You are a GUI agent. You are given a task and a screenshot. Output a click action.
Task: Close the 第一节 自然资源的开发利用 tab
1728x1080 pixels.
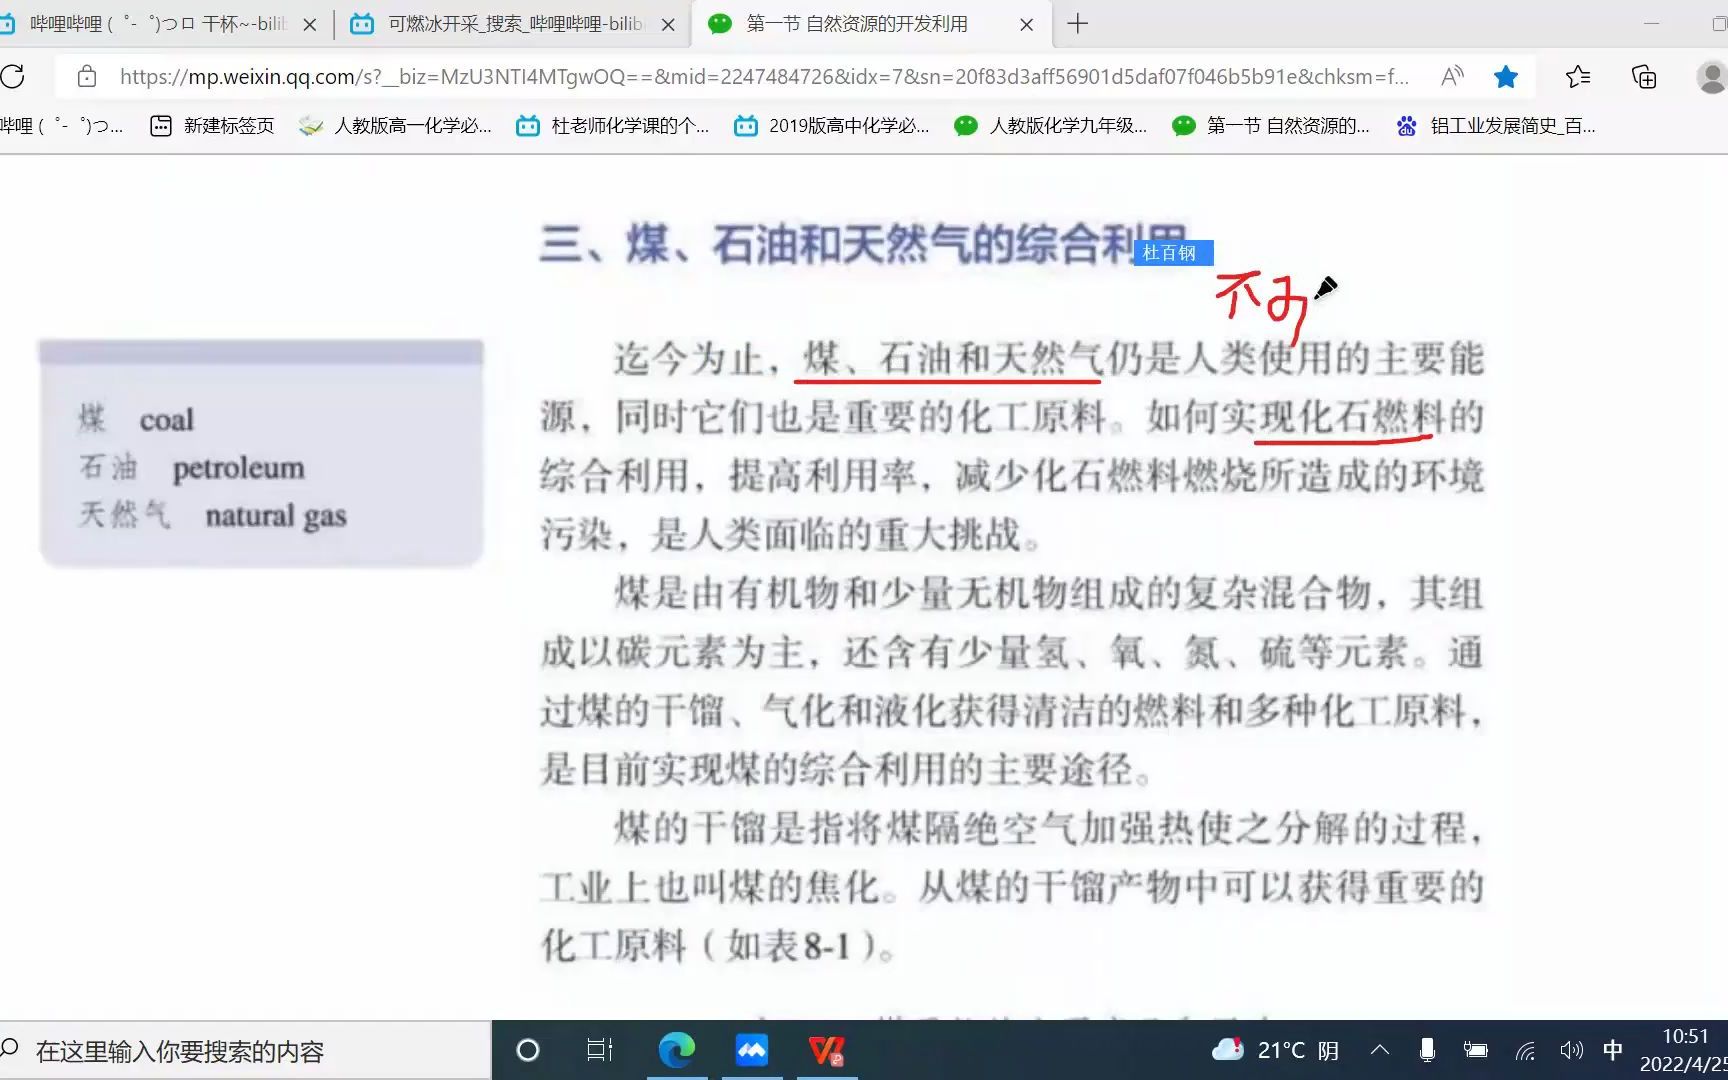(1026, 25)
